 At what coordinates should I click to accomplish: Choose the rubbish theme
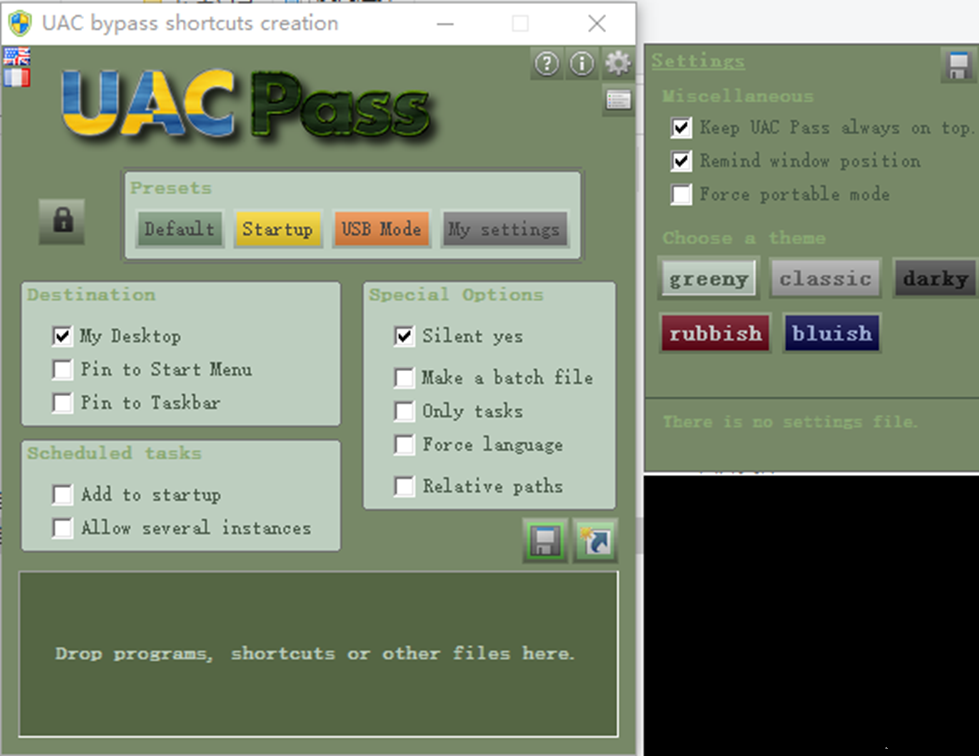716,333
